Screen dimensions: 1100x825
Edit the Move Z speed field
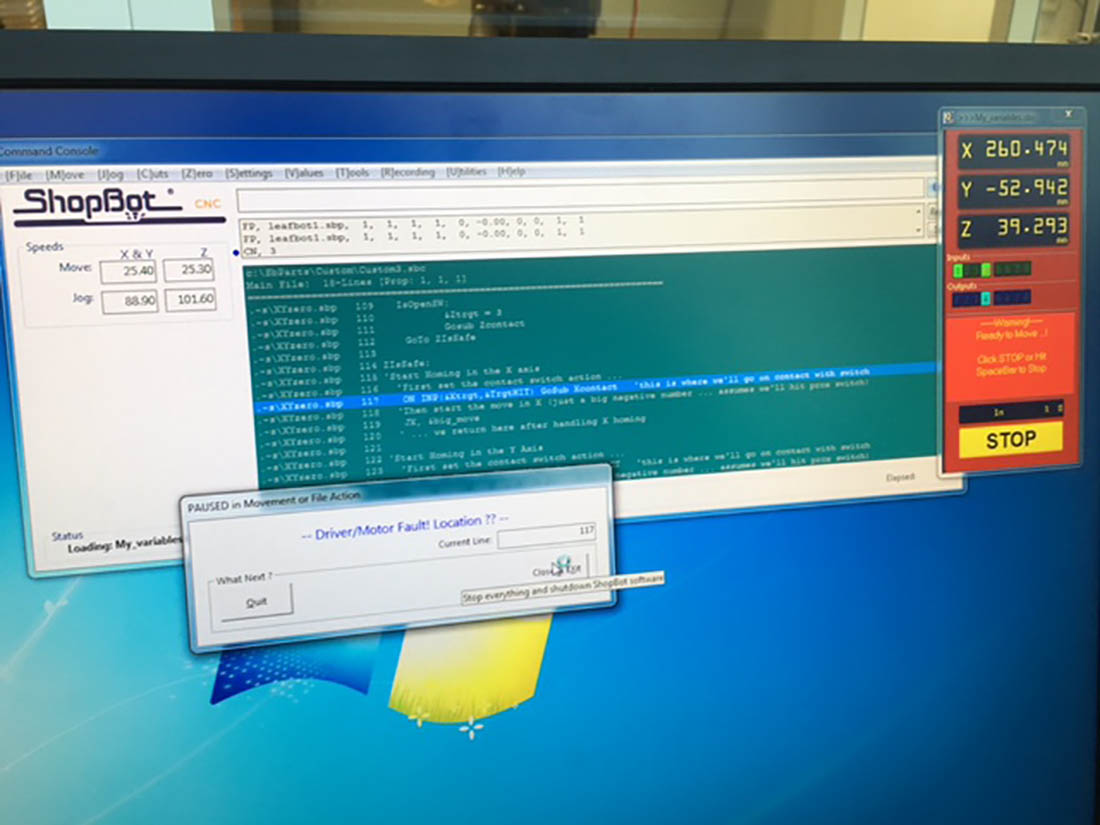pyautogui.click(x=189, y=270)
